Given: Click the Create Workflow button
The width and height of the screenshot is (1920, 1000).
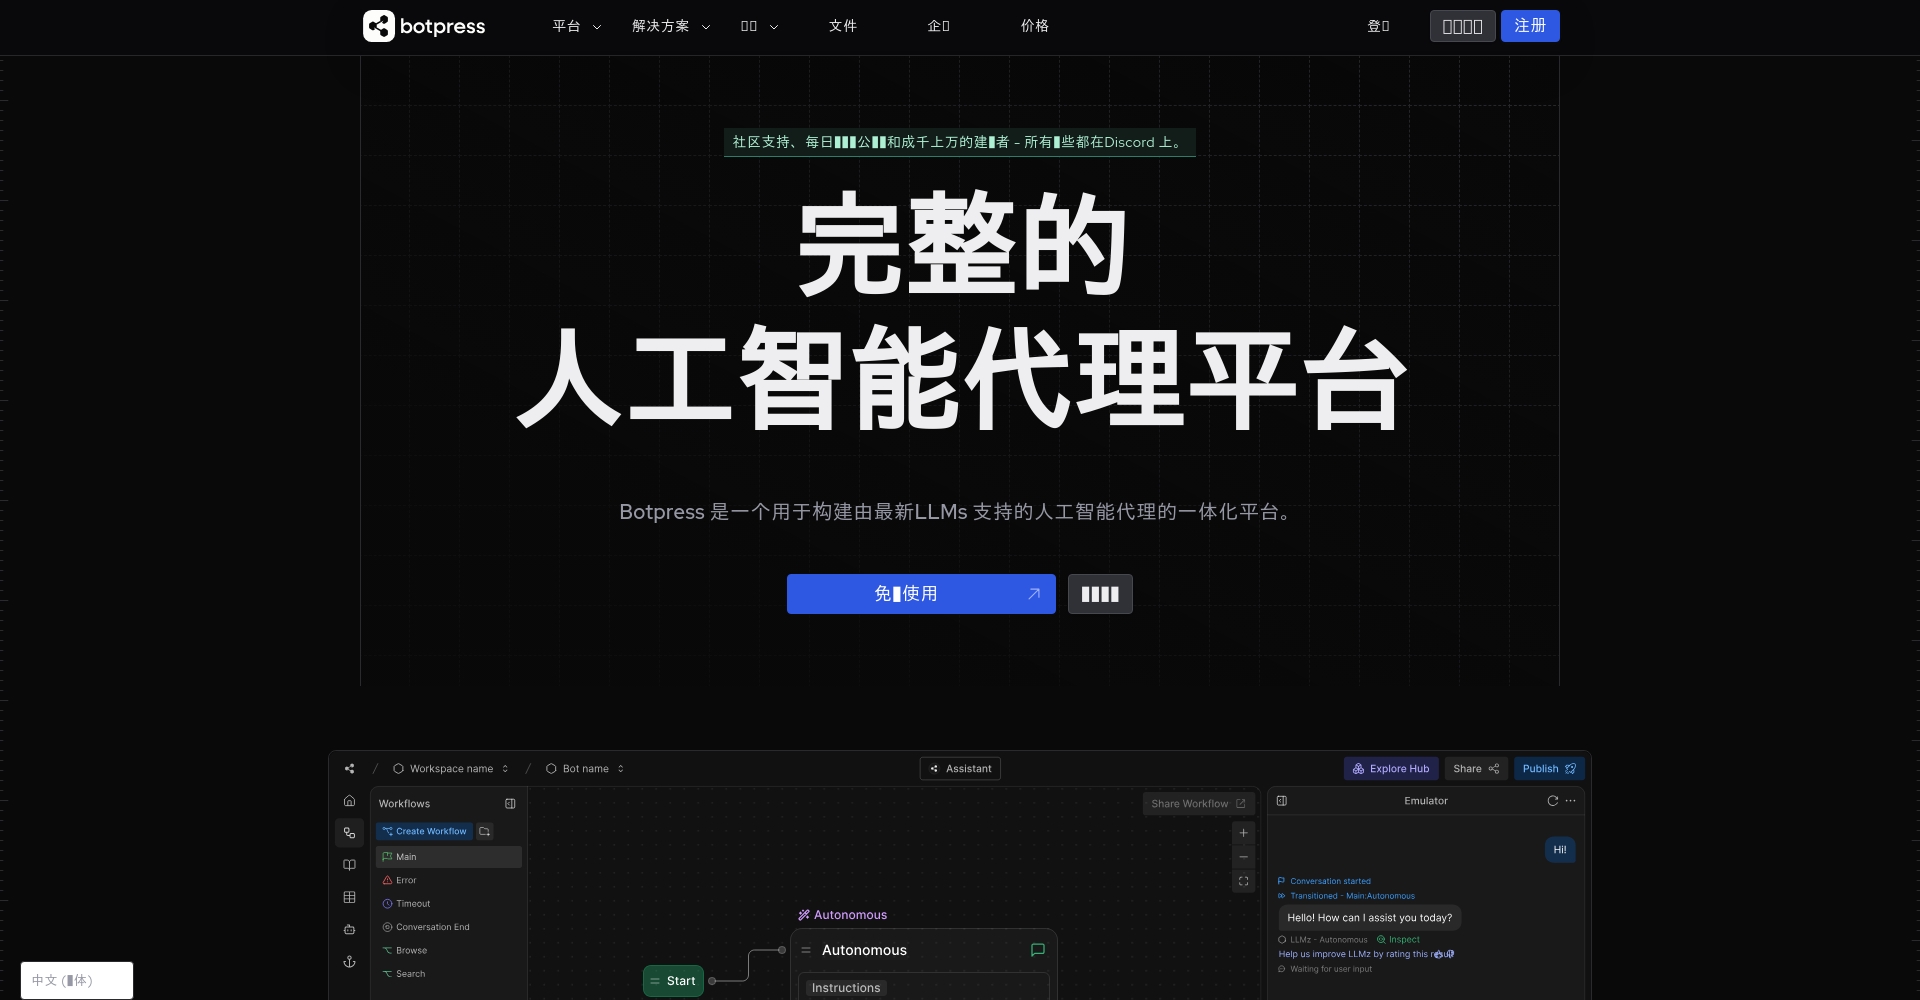Looking at the screenshot, I should pos(424,831).
